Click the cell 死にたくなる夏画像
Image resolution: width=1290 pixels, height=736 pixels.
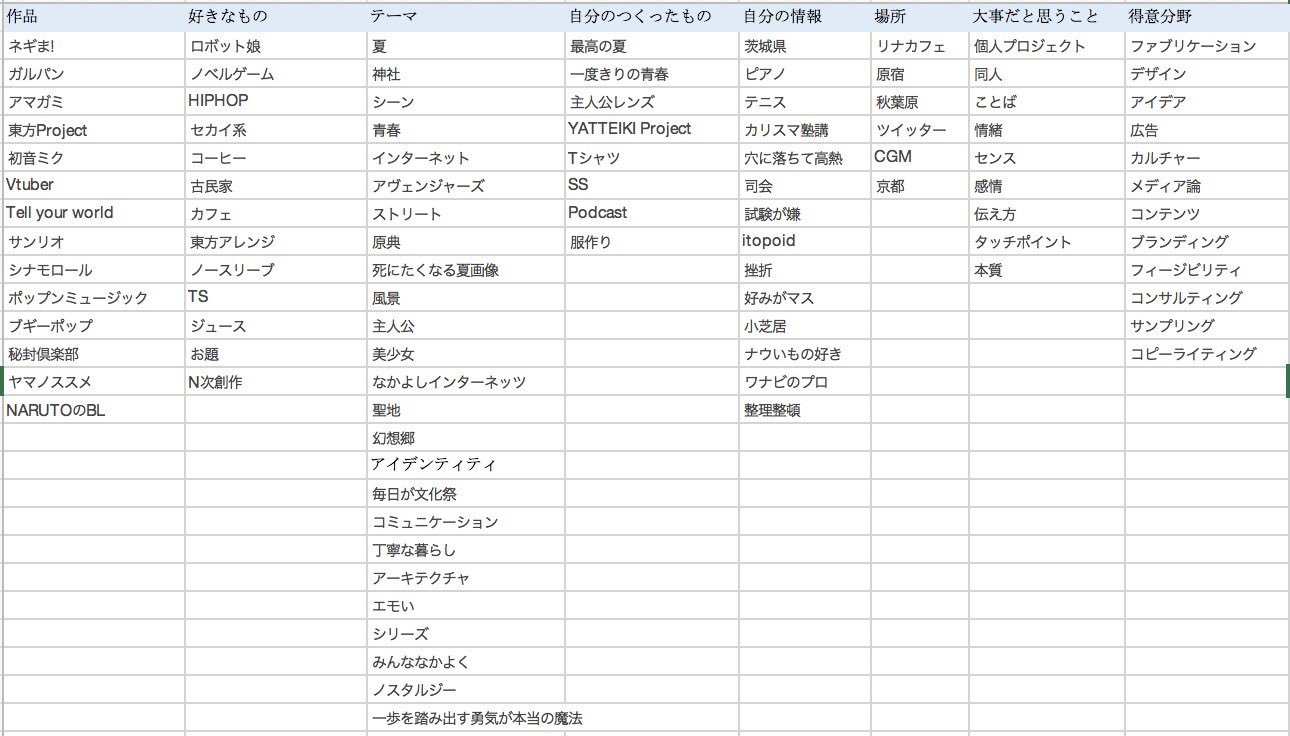tap(465, 270)
